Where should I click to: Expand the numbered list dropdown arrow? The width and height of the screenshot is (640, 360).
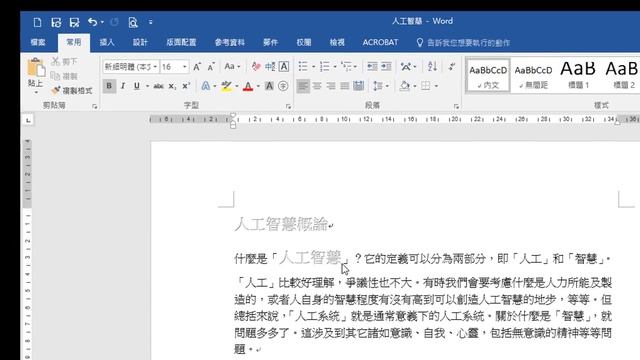pos(335,67)
